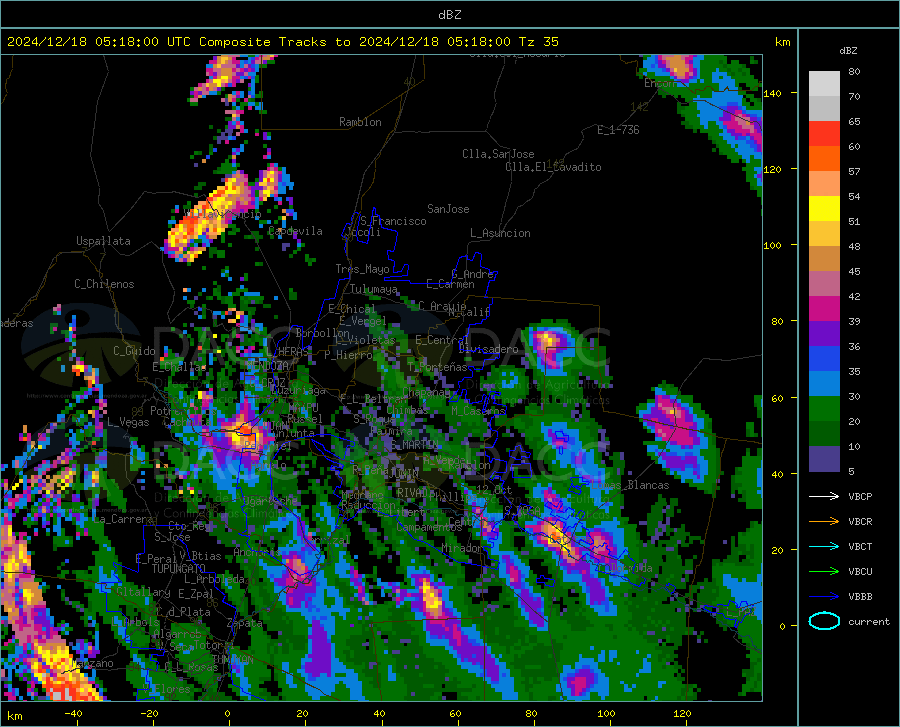The image size is (900, 727).
Task: Click the Zapata place label
Action: point(245,623)
